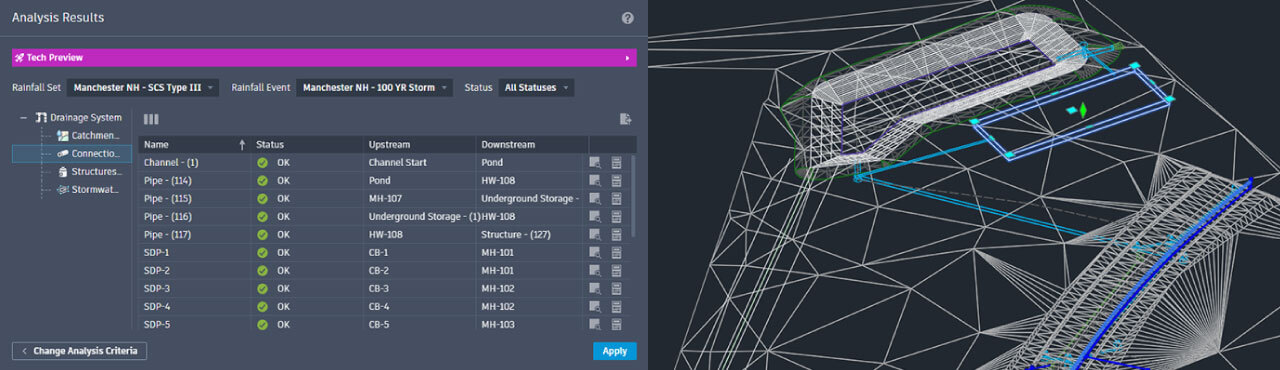The image size is (1280, 370).
Task: Click the Channel Start upstream cell
Action: [419, 162]
